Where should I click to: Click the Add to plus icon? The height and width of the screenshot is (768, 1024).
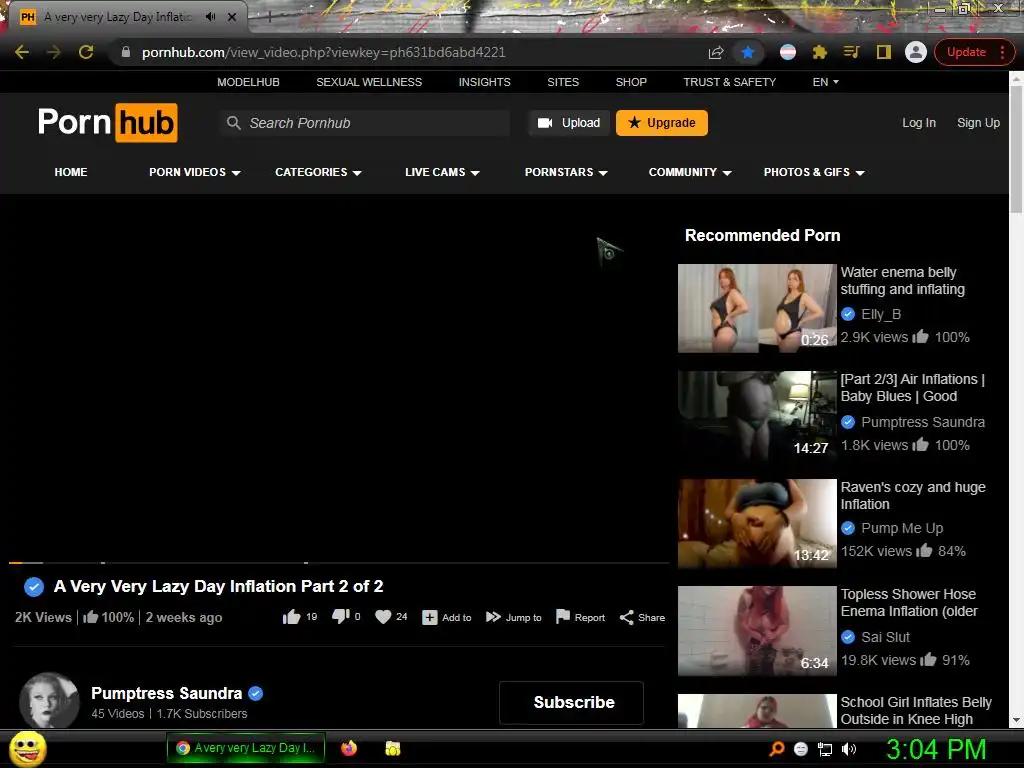pos(430,617)
